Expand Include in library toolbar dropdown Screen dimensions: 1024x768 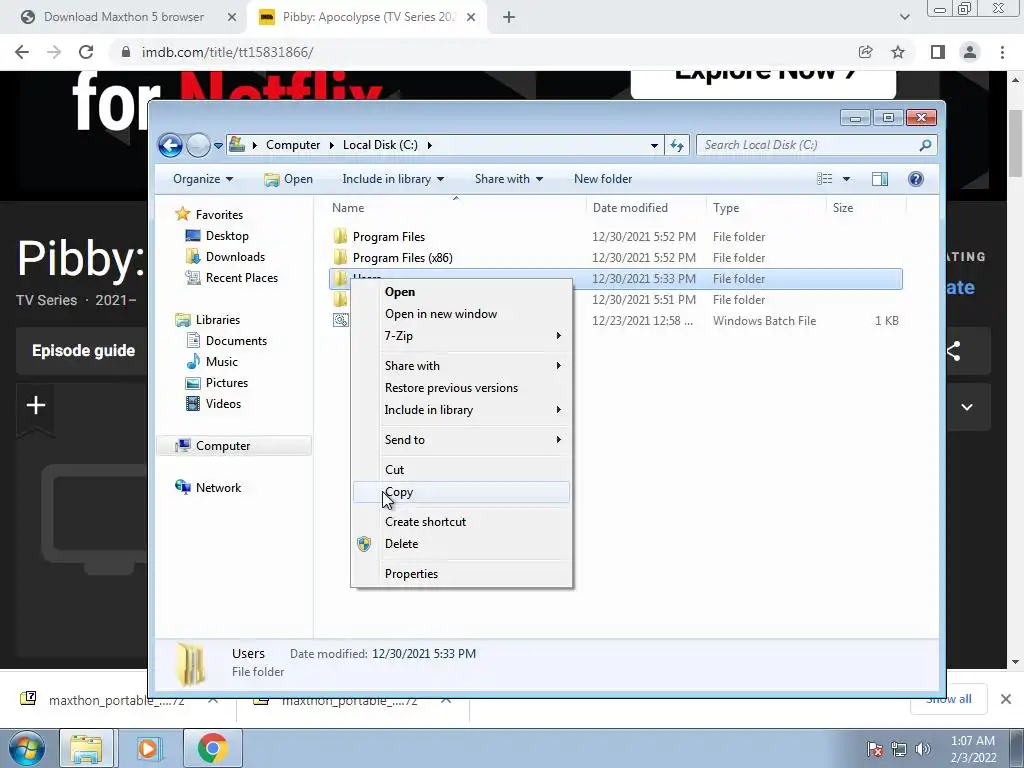tap(393, 179)
